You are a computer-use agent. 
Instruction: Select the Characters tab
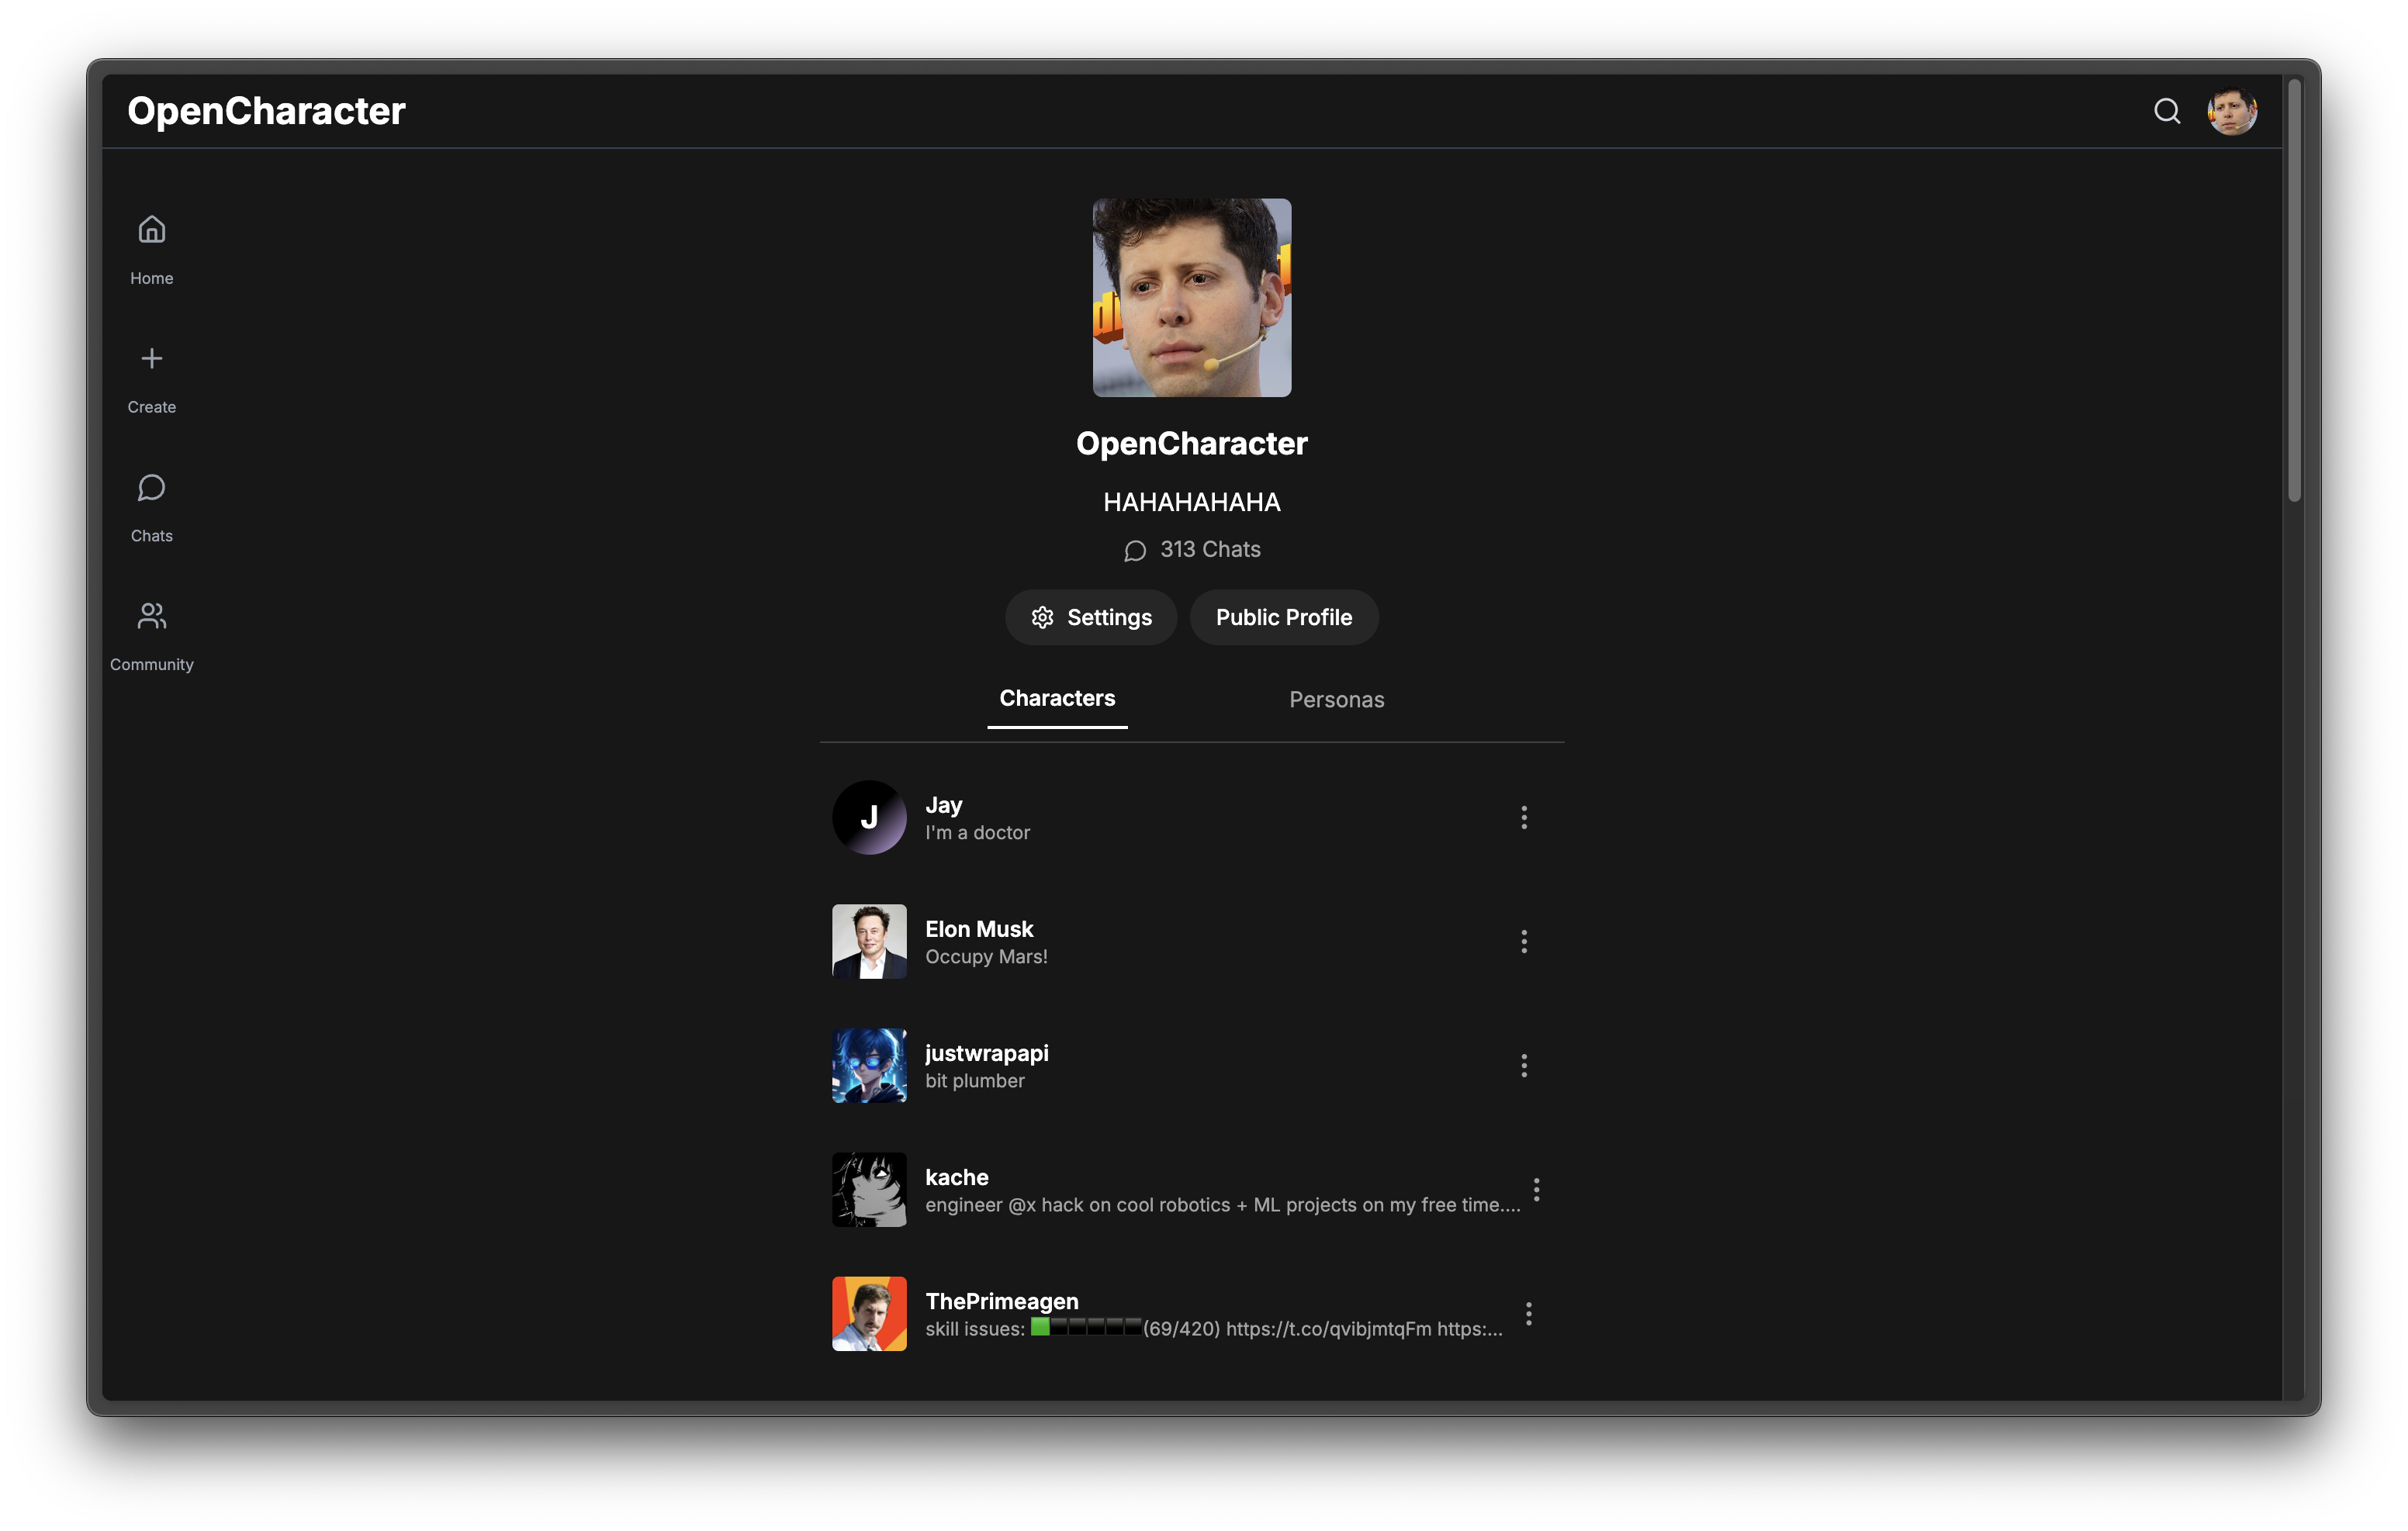(1057, 698)
